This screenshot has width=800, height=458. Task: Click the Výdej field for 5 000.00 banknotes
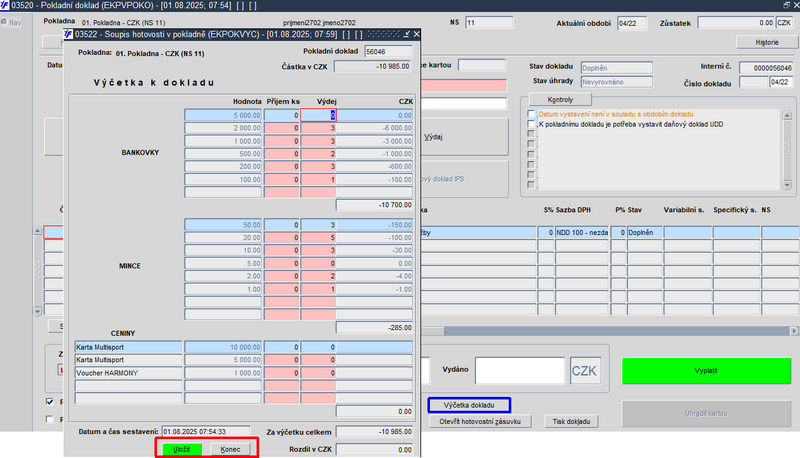318,115
